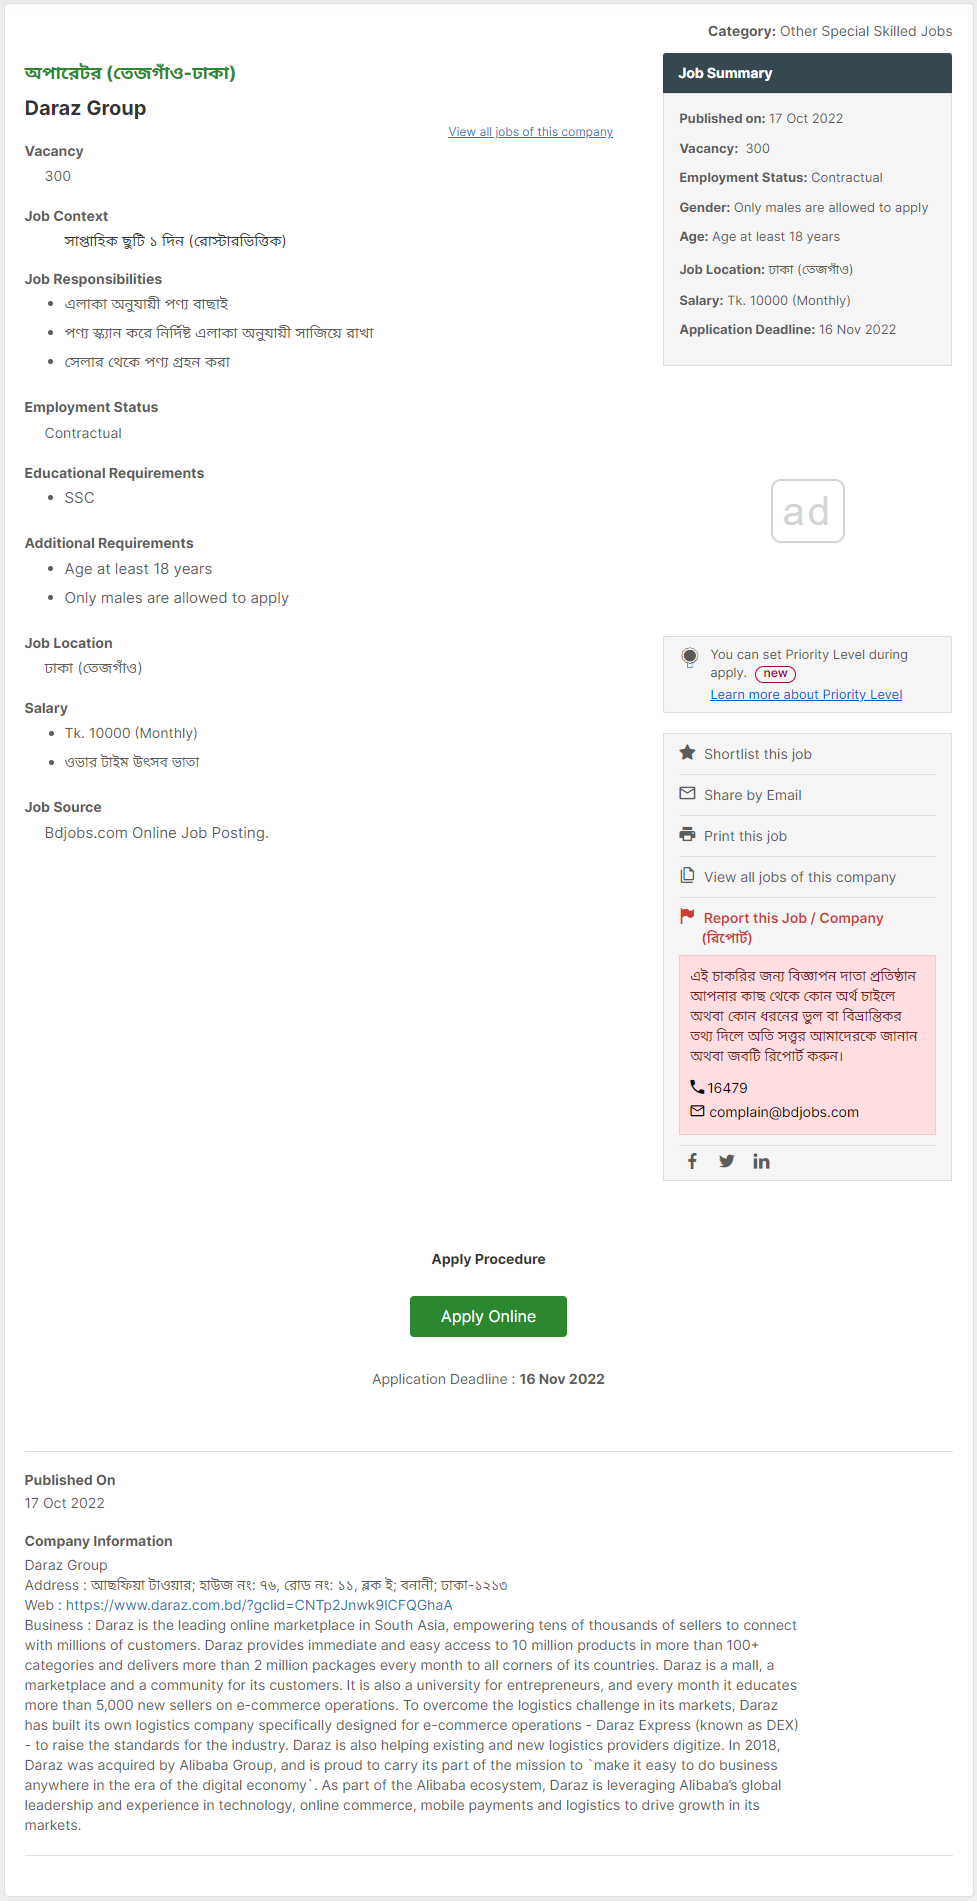This screenshot has width=977, height=1901.
Task: Click 'Employment Status: Contractual' in summary
Action: 781,177
